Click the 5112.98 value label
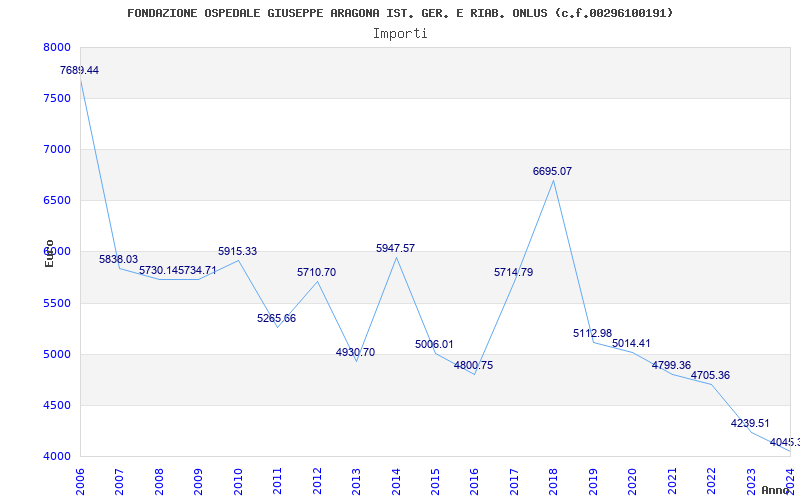800x500 pixels. [x=592, y=334]
